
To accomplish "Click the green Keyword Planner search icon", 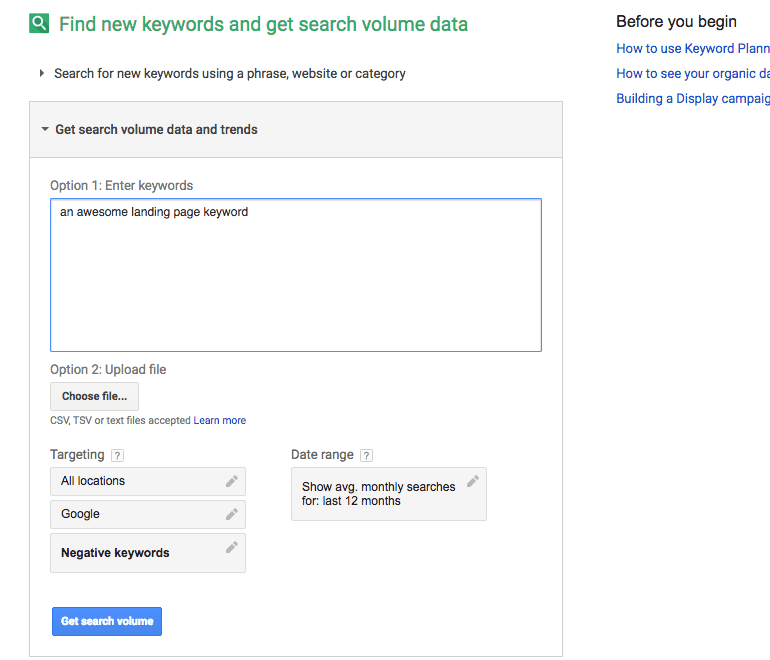I will tap(39, 24).
